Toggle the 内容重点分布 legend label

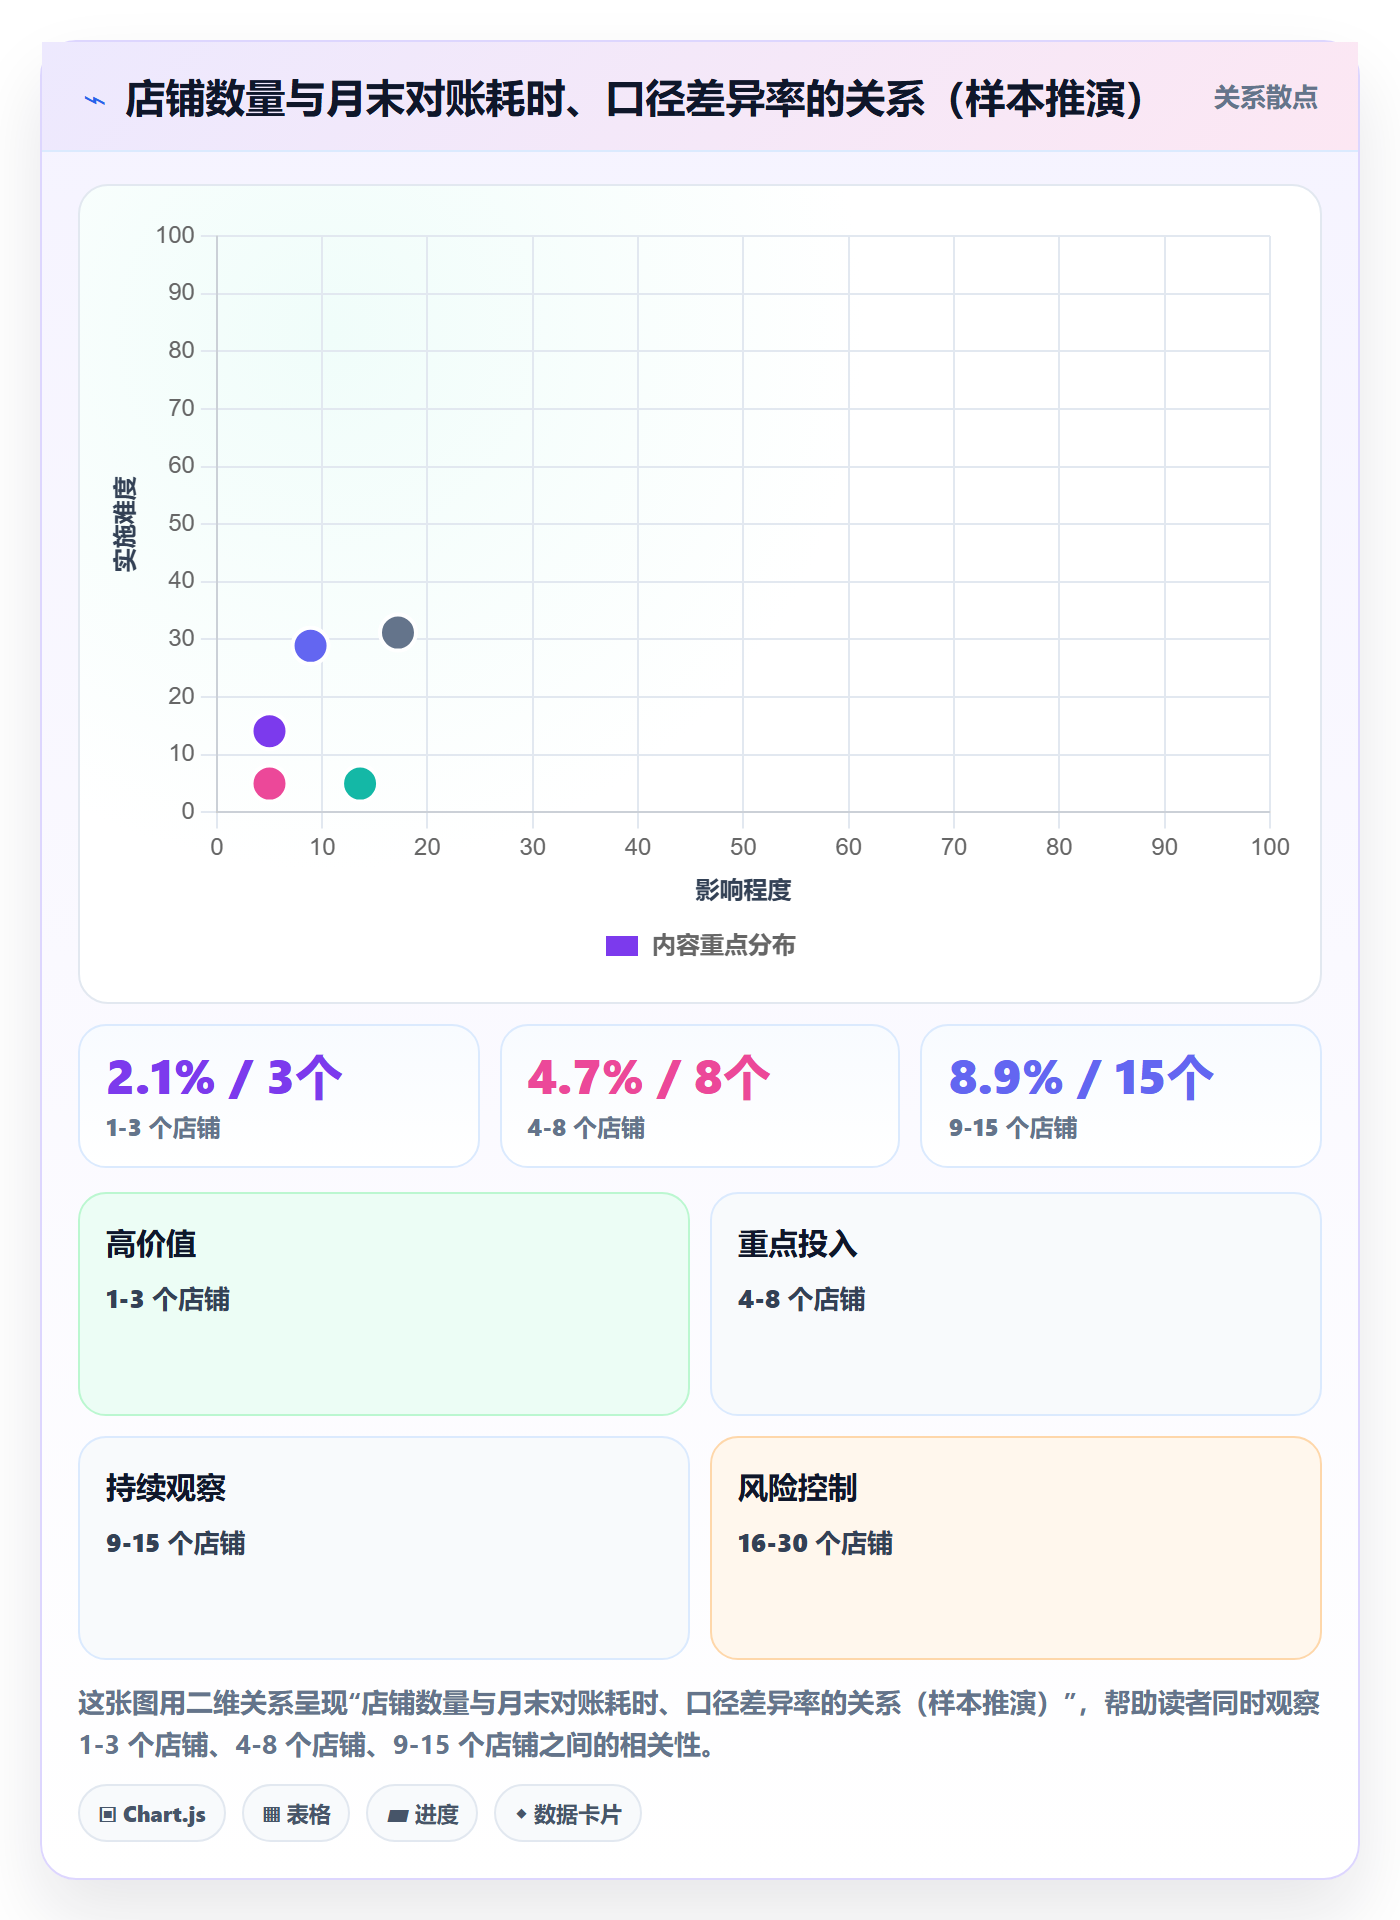[x=723, y=946]
